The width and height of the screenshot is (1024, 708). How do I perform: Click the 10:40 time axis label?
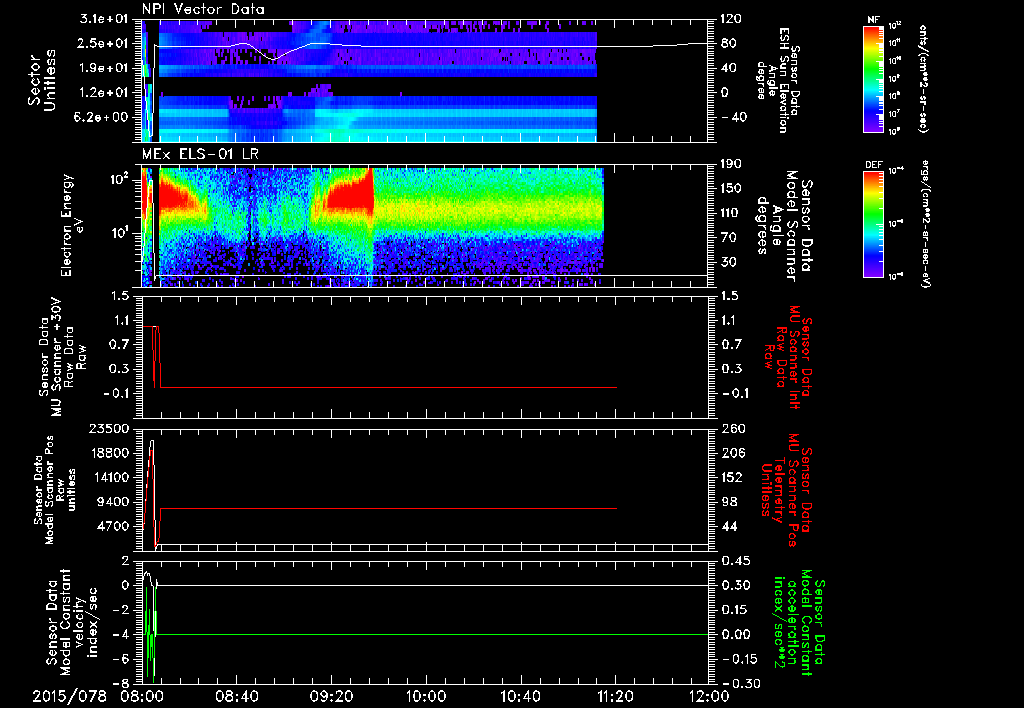click(x=520, y=696)
